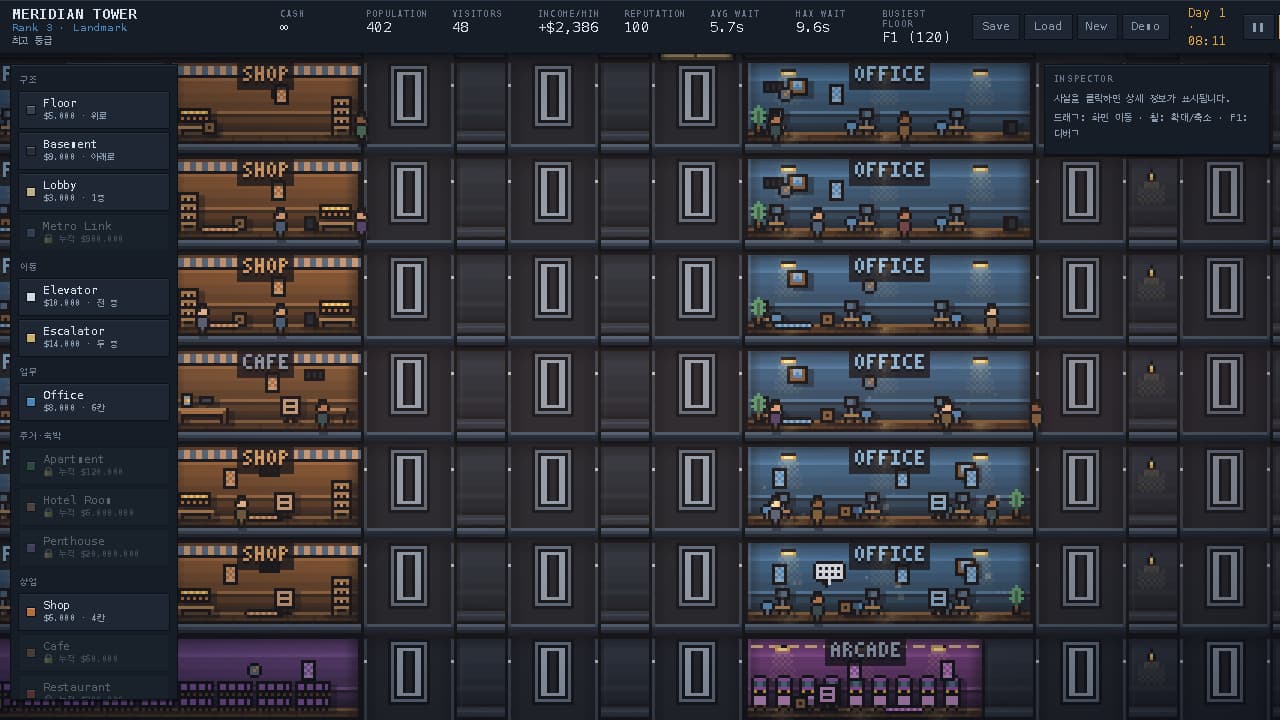This screenshot has width=1280, height=720.
Task: Click the speech bubble icon in the office
Action: pos(829,573)
